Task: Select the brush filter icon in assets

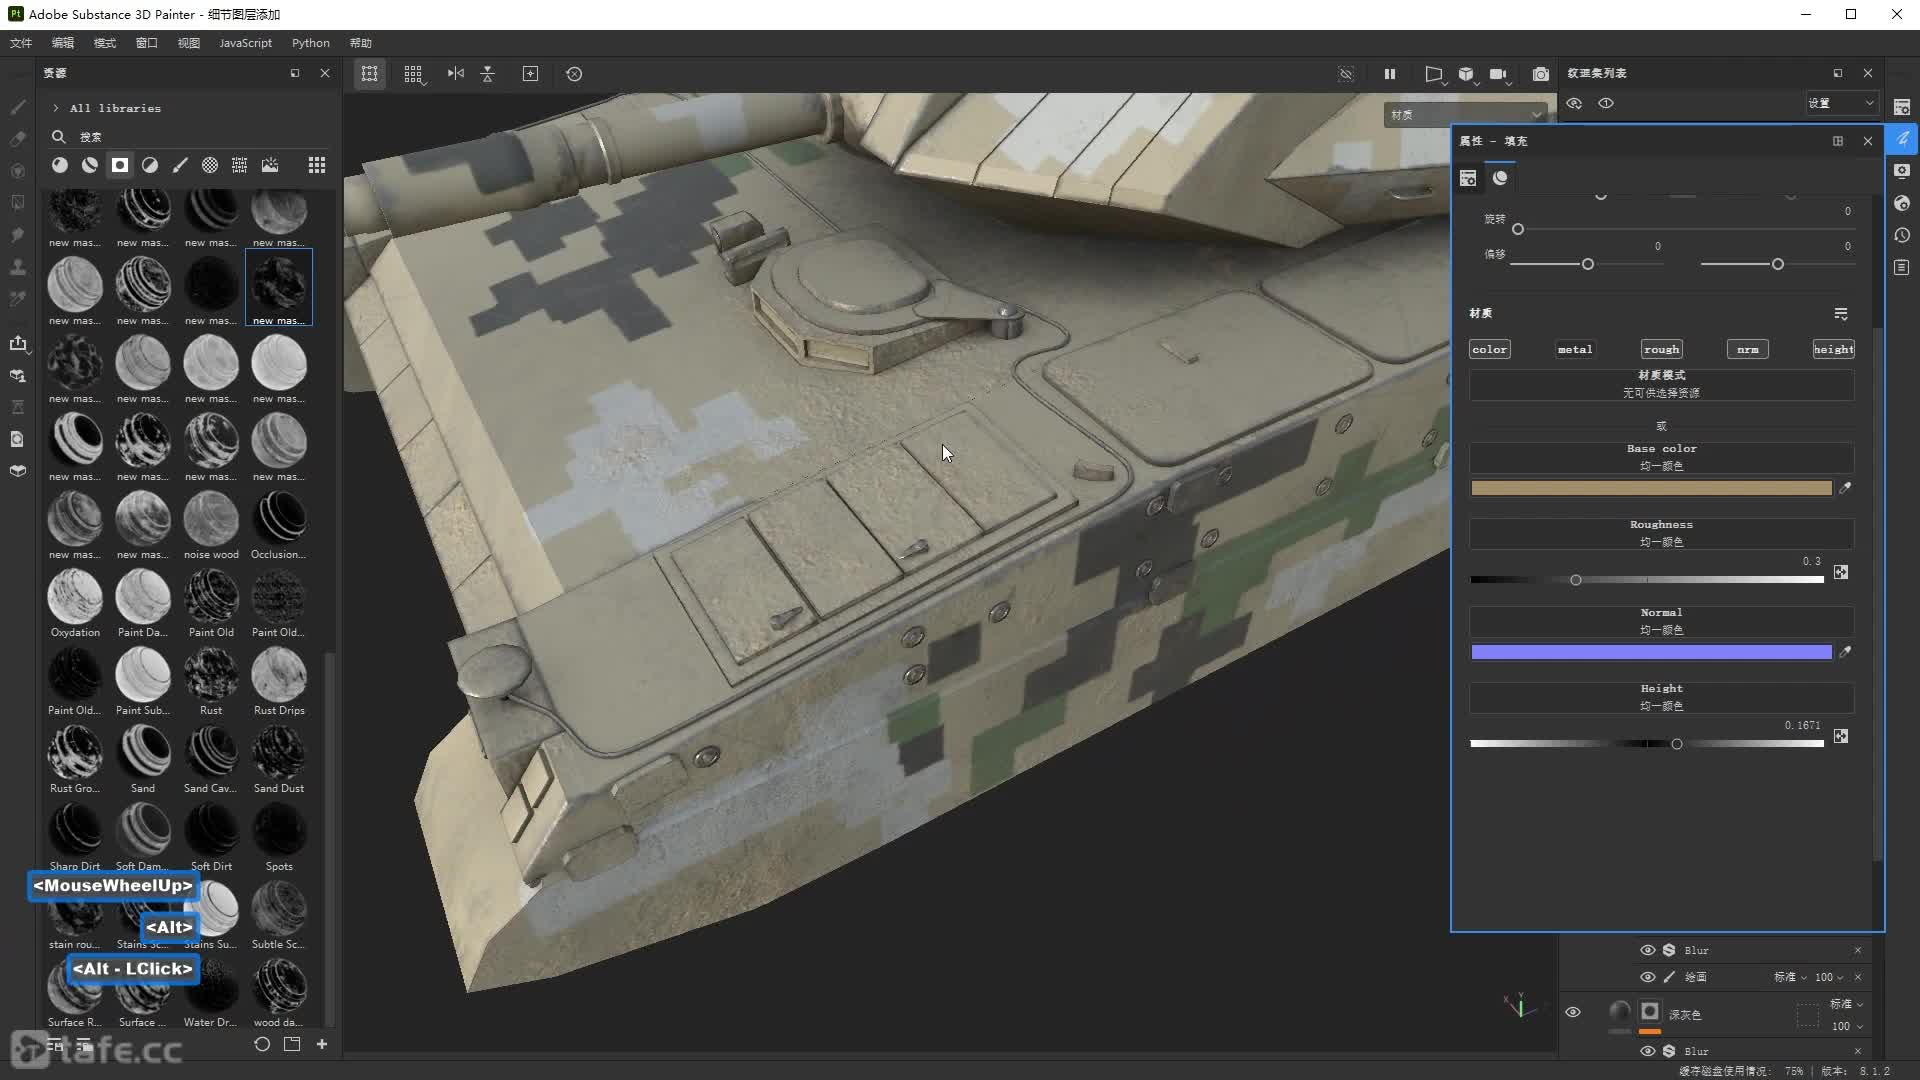Action: click(180, 165)
